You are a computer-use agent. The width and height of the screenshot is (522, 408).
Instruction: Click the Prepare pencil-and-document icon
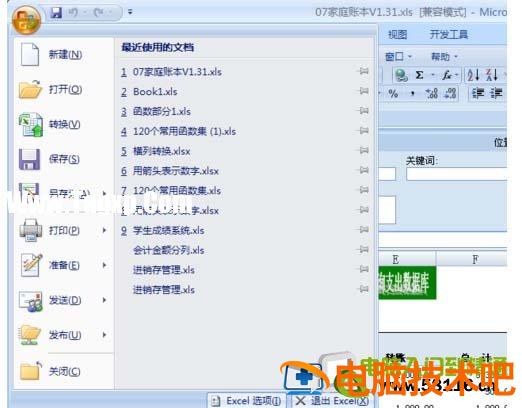[32, 265]
